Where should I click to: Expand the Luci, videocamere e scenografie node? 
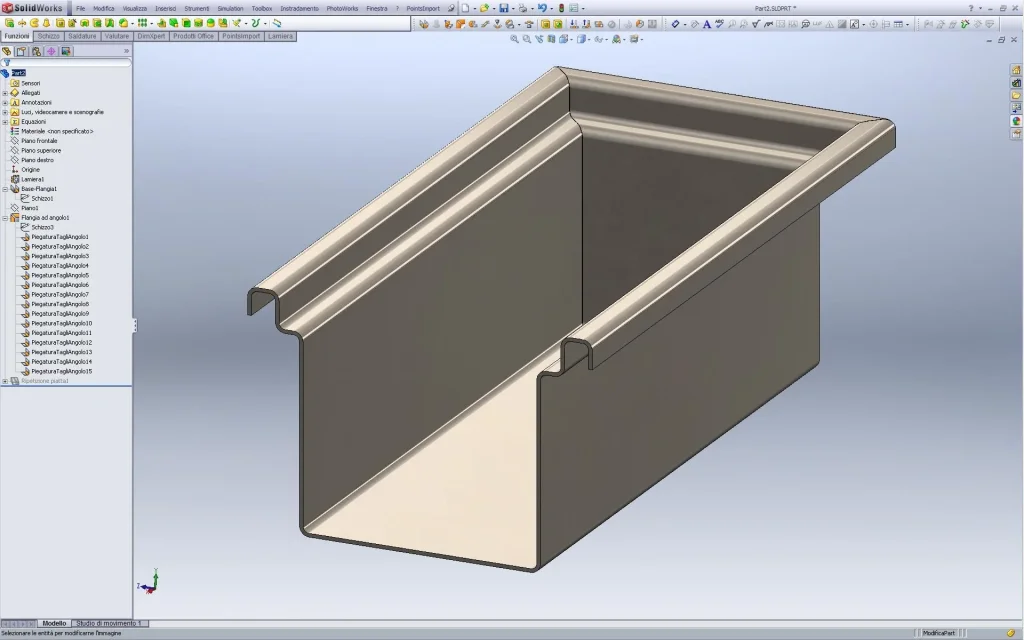click(5, 112)
